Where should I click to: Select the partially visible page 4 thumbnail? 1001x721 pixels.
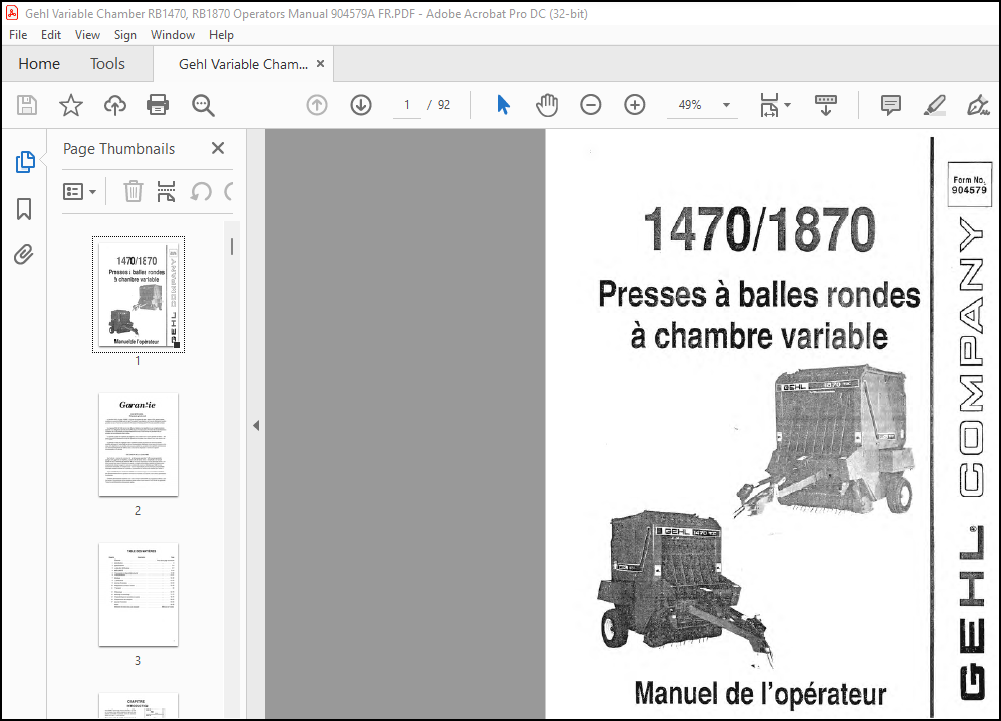(x=138, y=706)
